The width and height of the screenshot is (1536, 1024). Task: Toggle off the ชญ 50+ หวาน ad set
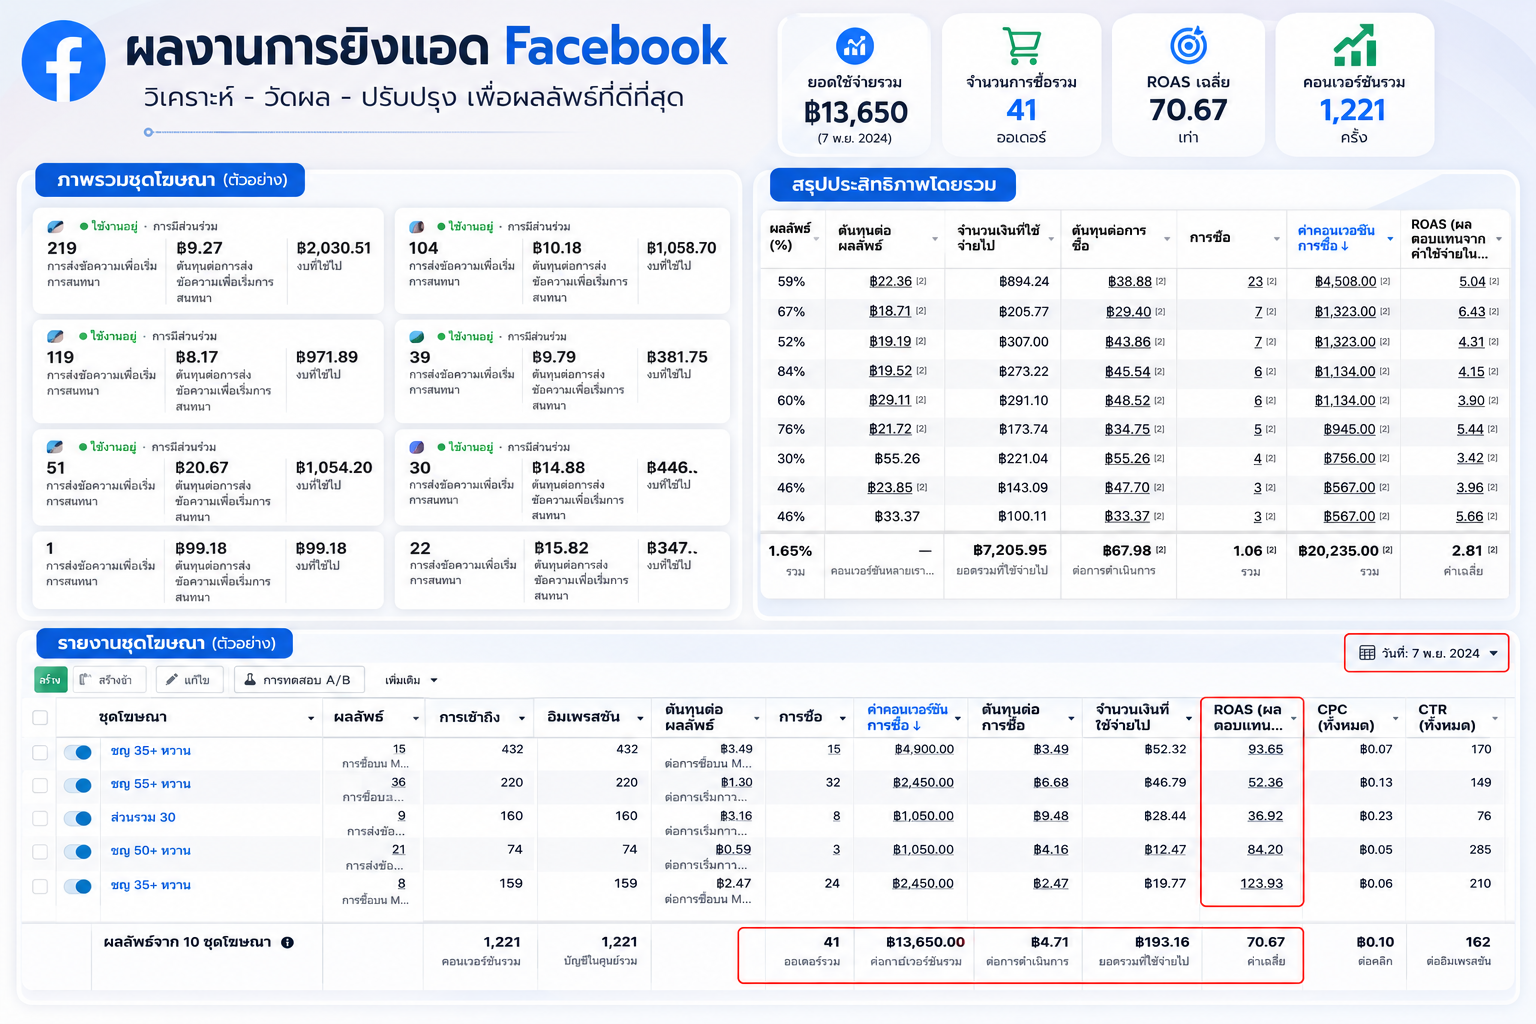(x=78, y=852)
